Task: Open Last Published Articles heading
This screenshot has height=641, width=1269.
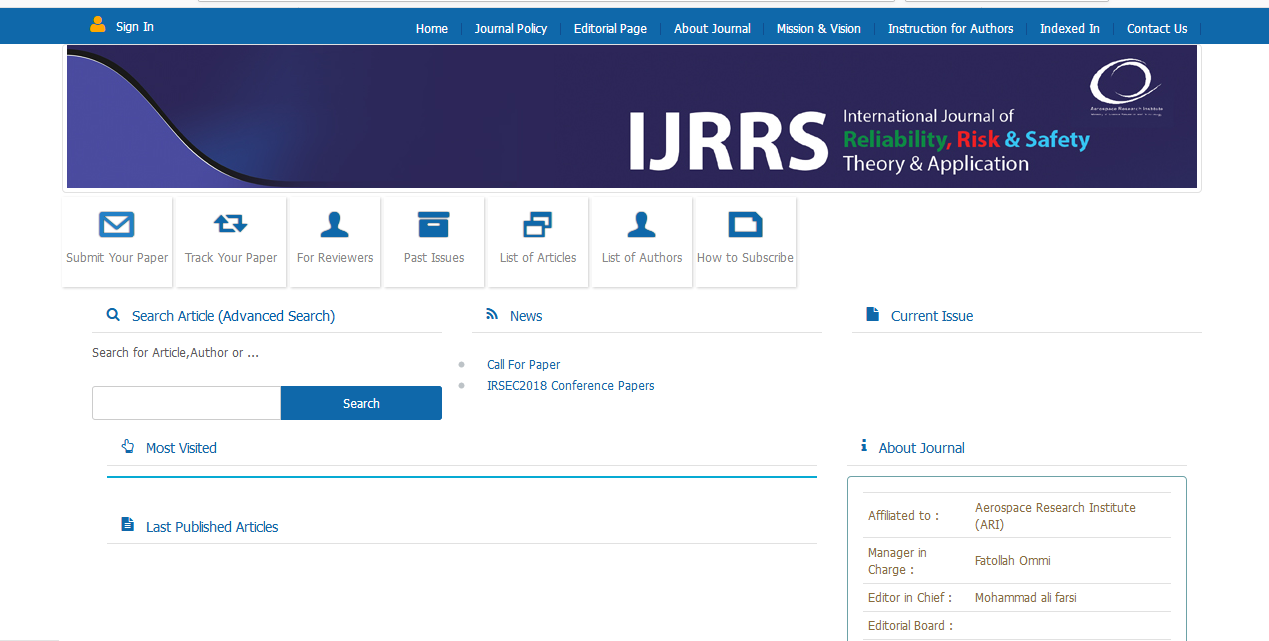Action: pyautogui.click(x=212, y=527)
